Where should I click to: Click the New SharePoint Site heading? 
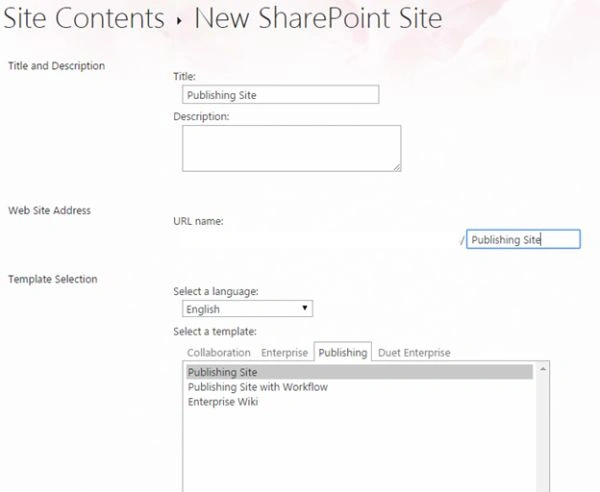pyautogui.click(x=318, y=18)
